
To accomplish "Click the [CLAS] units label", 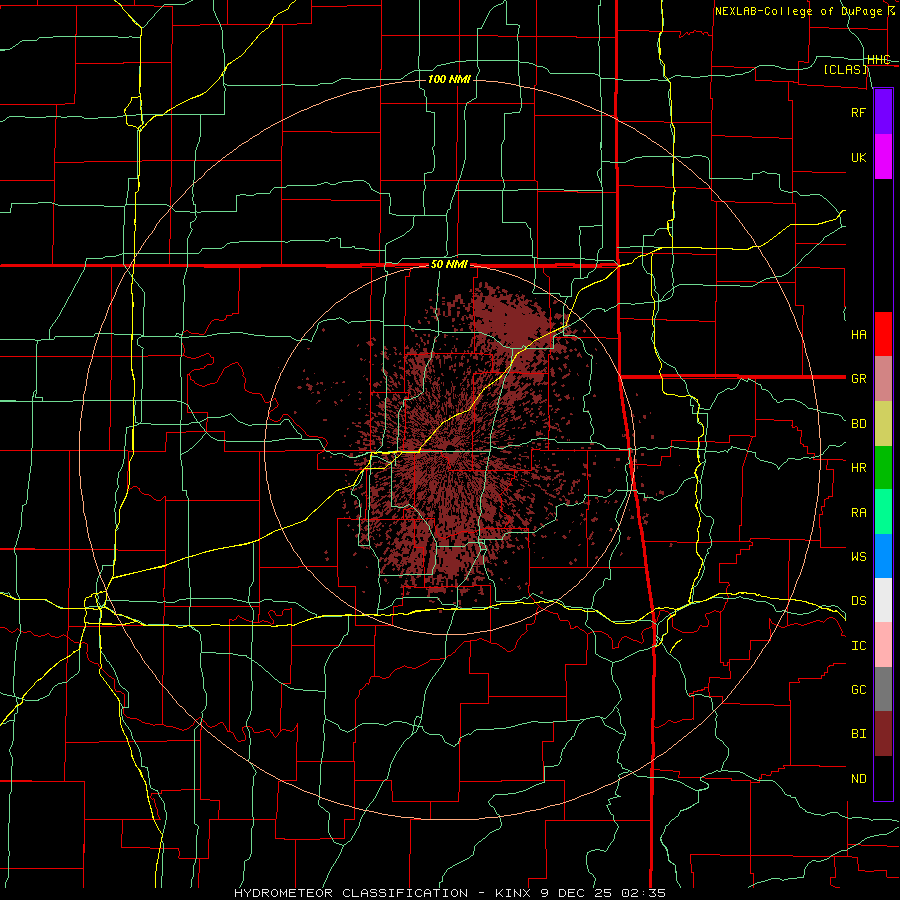I will [845, 69].
